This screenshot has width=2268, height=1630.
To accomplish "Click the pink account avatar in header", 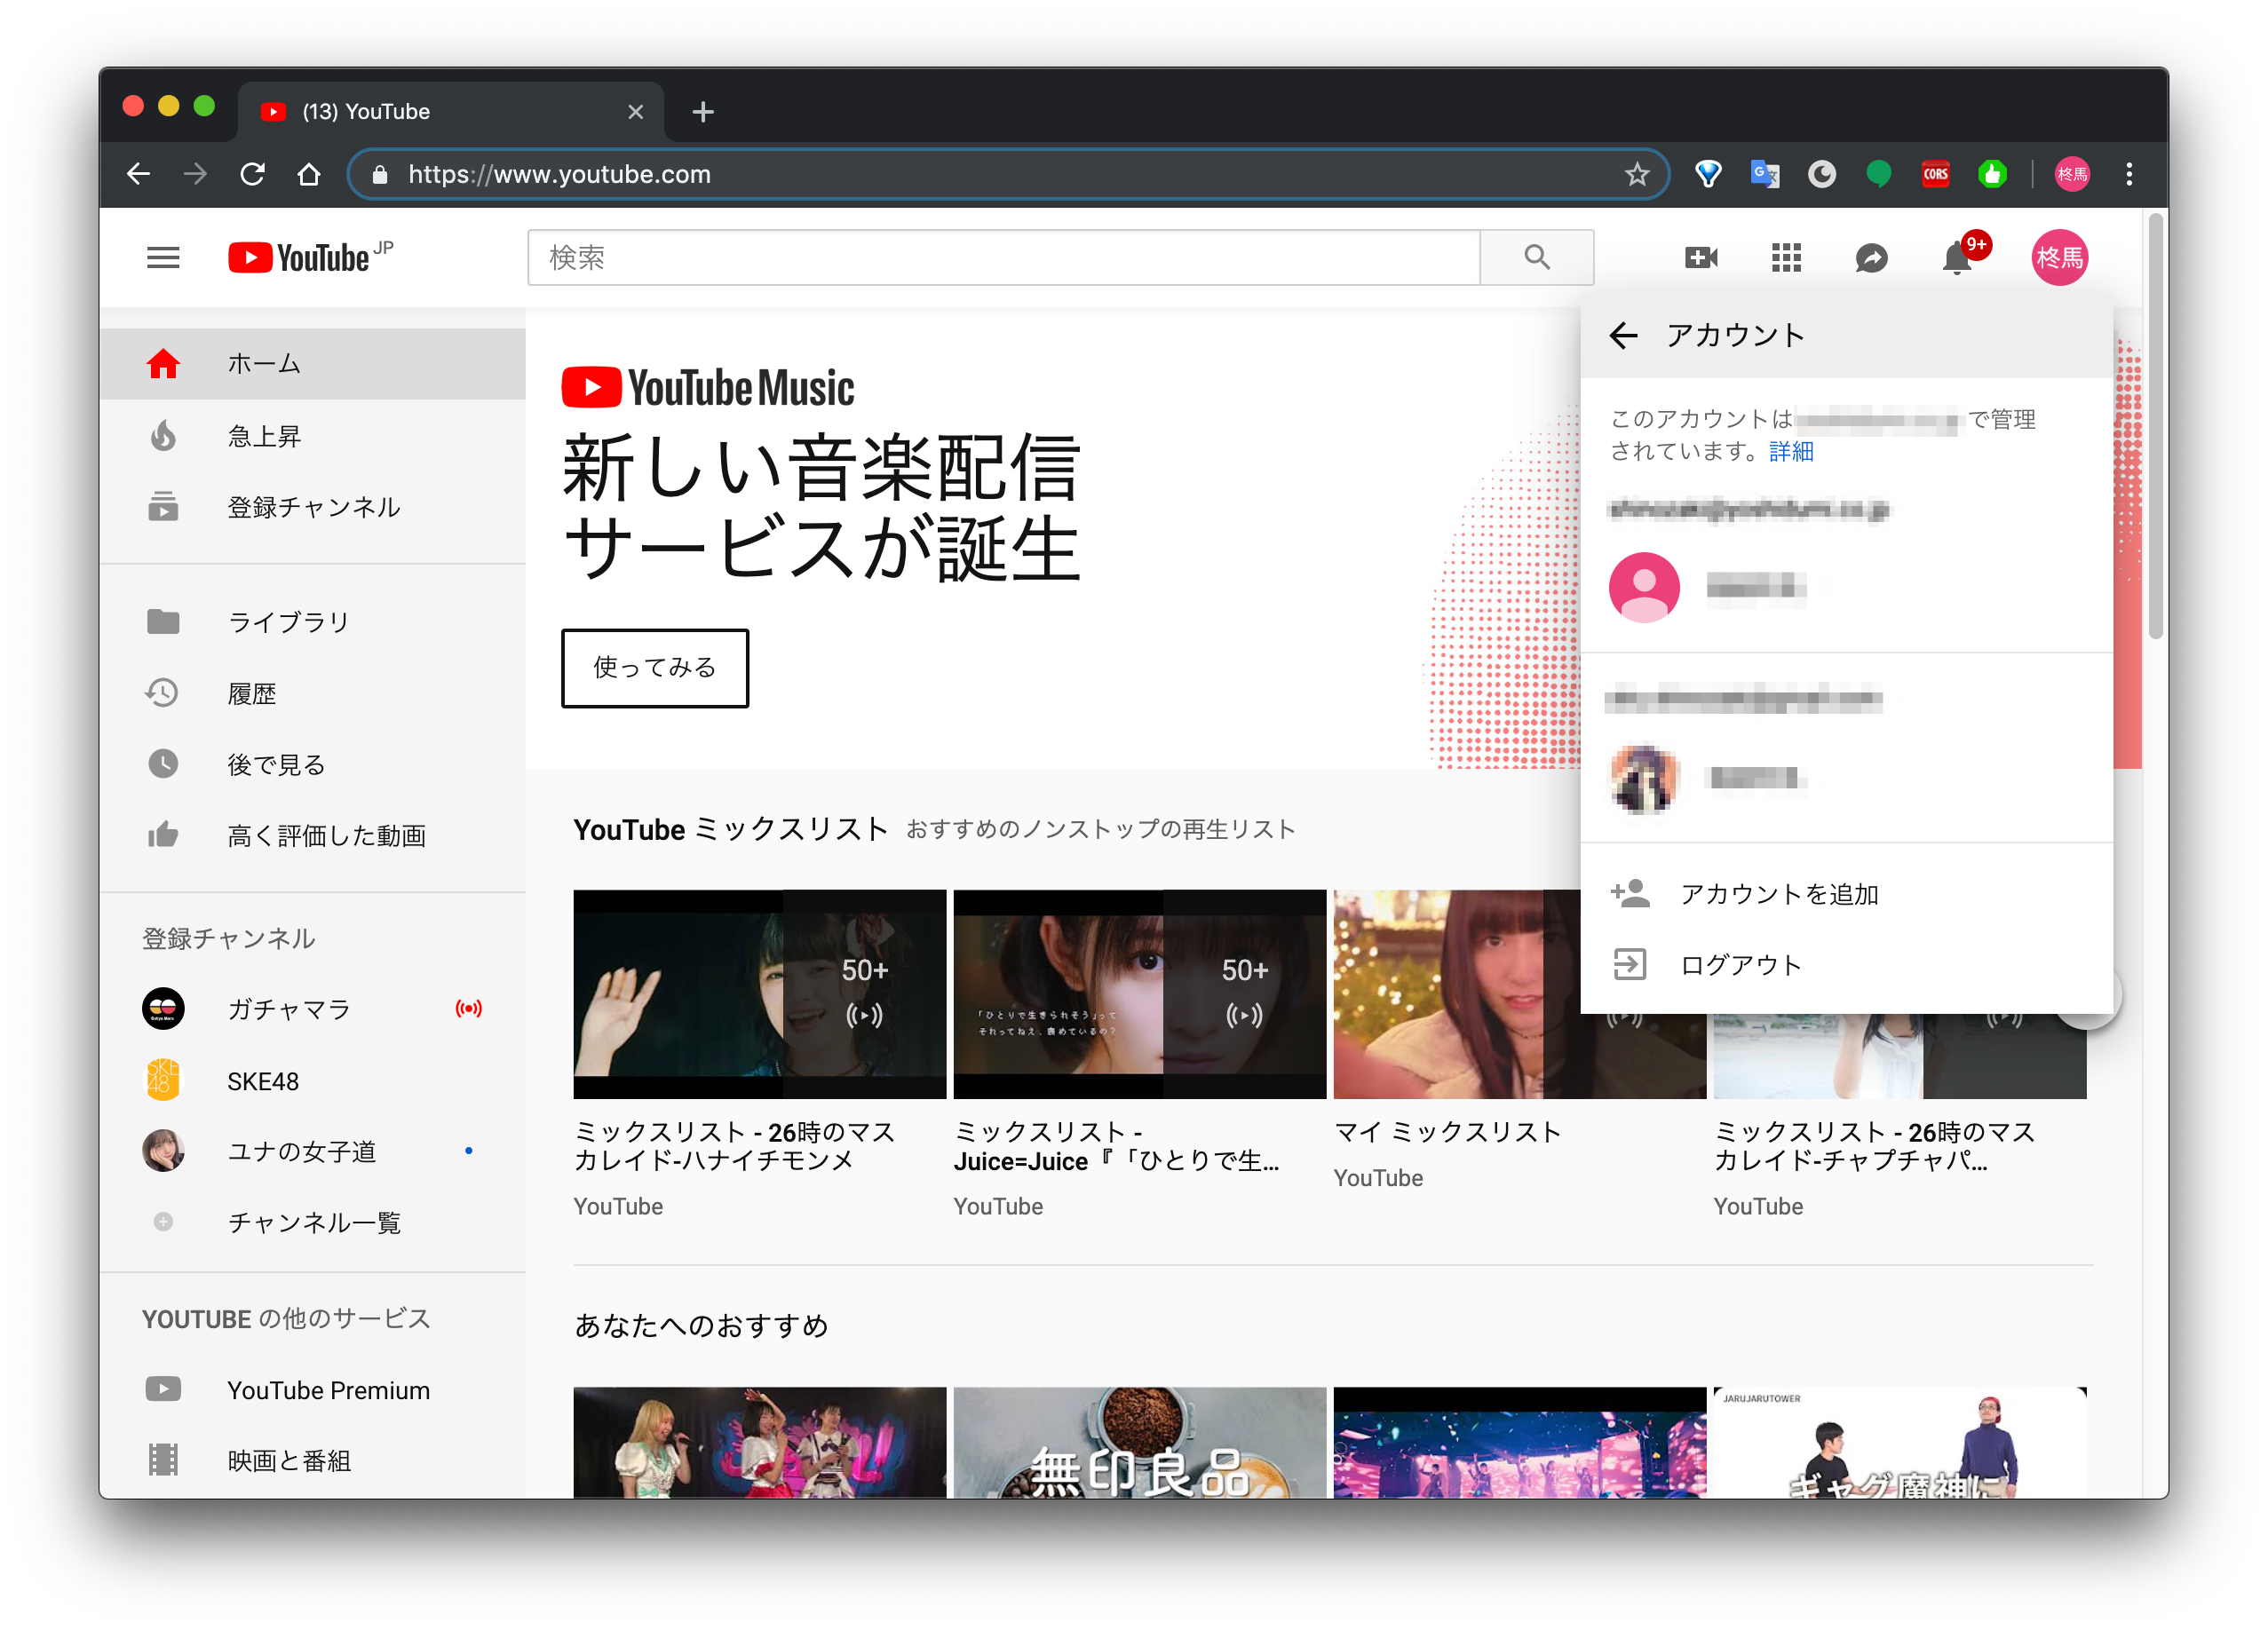I will coord(2059,258).
